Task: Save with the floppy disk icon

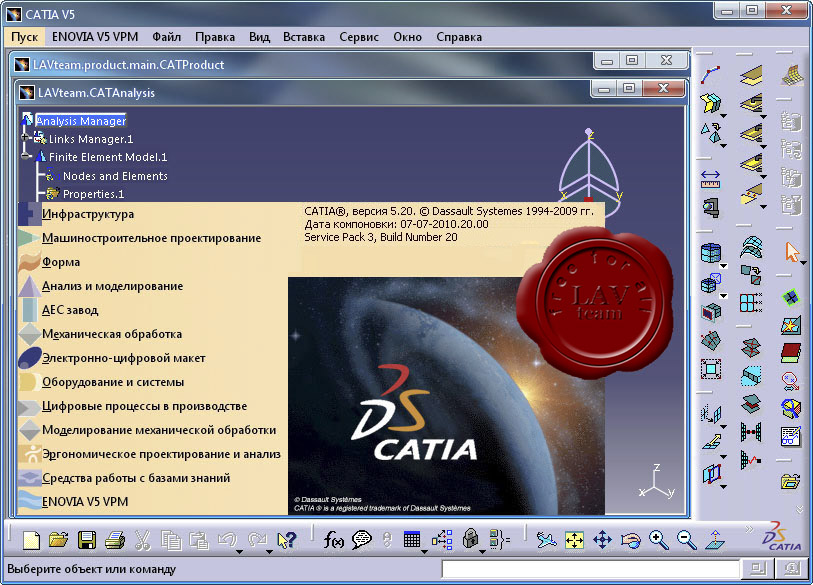Action: click(x=87, y=540)
